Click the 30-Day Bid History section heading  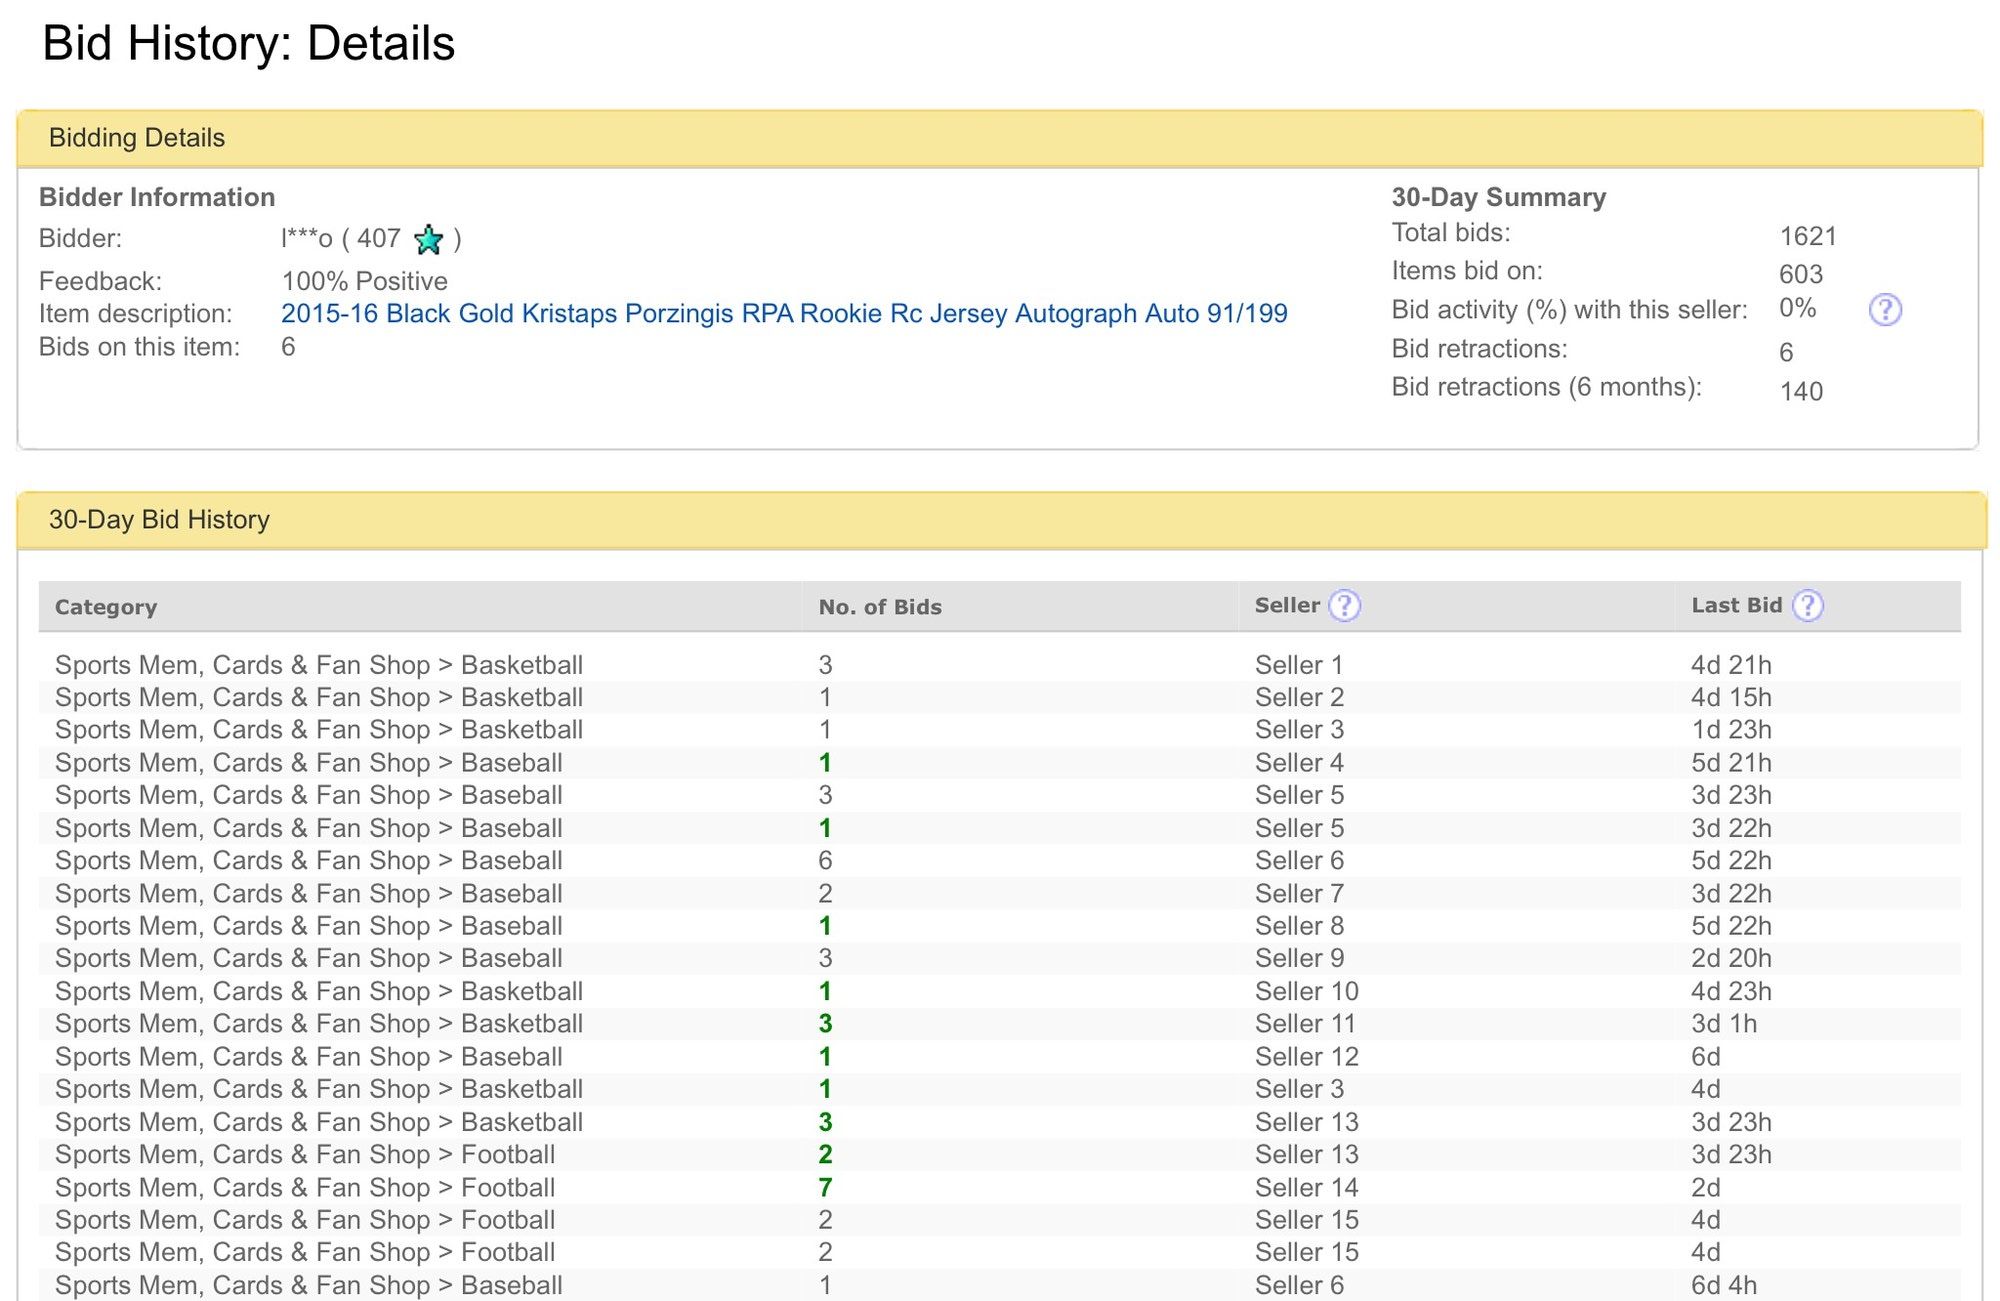coord(159,520)
